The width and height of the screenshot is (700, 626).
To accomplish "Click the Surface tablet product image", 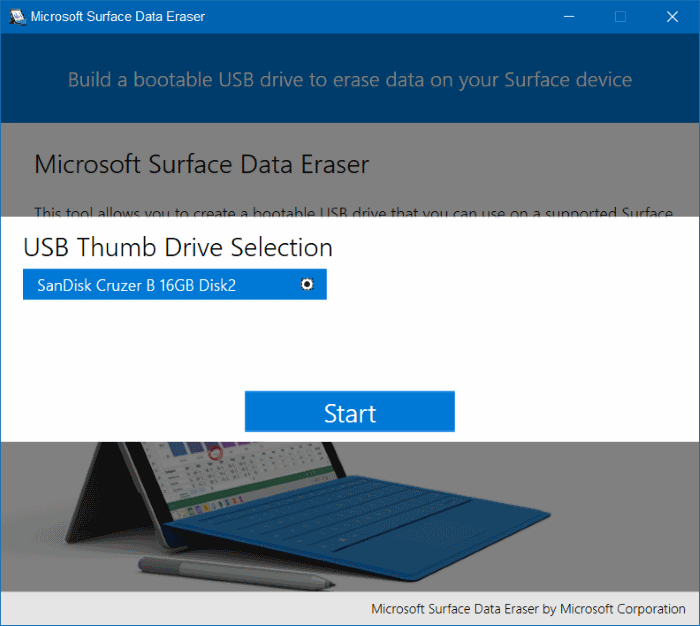I will point(308,516).
